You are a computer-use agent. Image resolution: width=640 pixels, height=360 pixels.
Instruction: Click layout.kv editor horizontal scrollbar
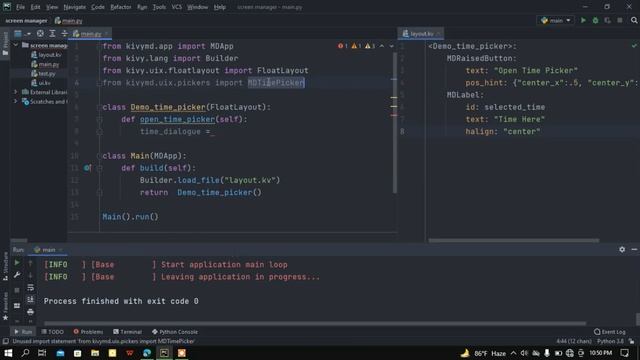click(513, 240)
